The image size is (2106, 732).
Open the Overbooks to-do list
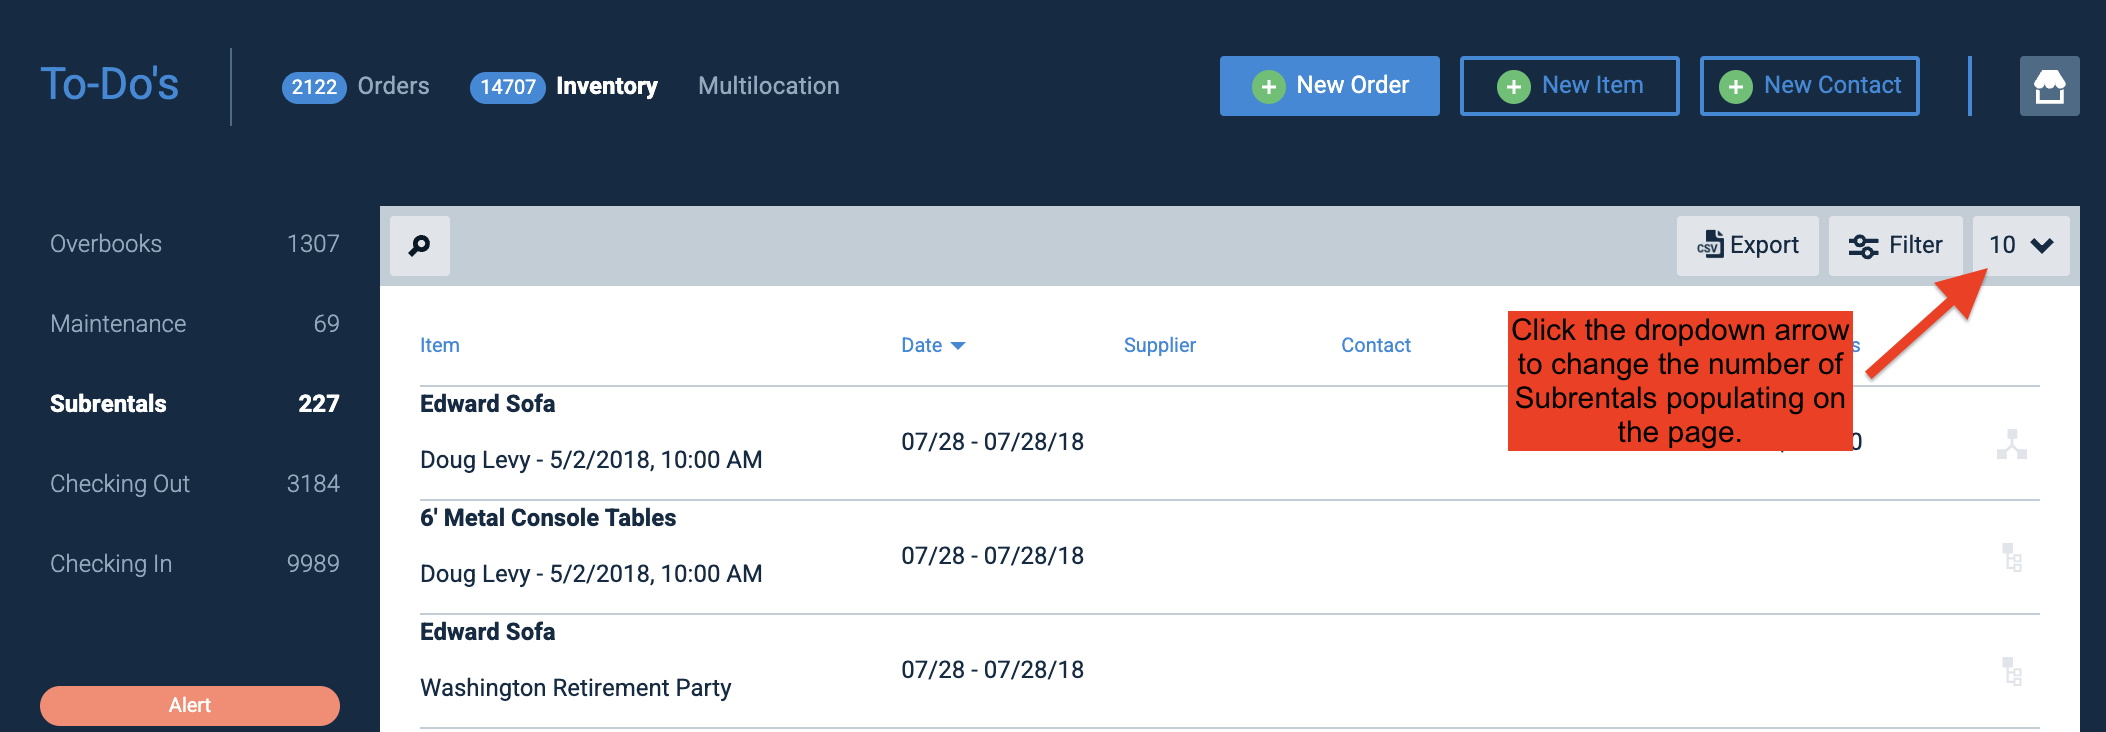click(x=194, y=244)
